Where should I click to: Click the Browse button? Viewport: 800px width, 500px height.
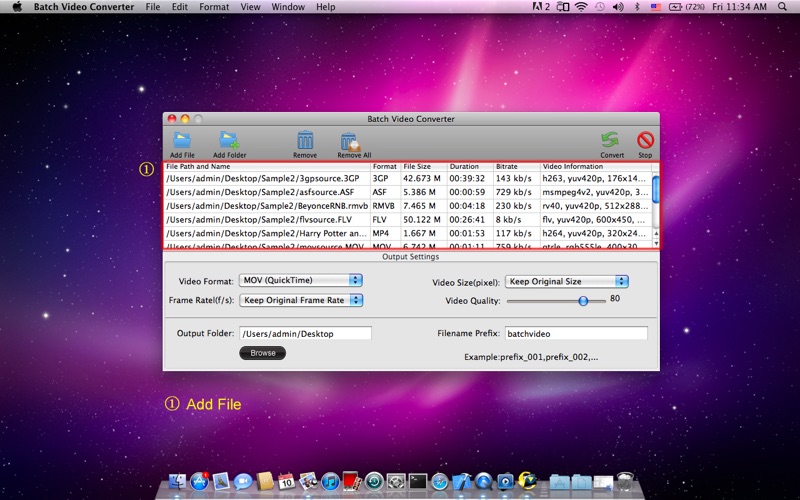tap(262, 353)
